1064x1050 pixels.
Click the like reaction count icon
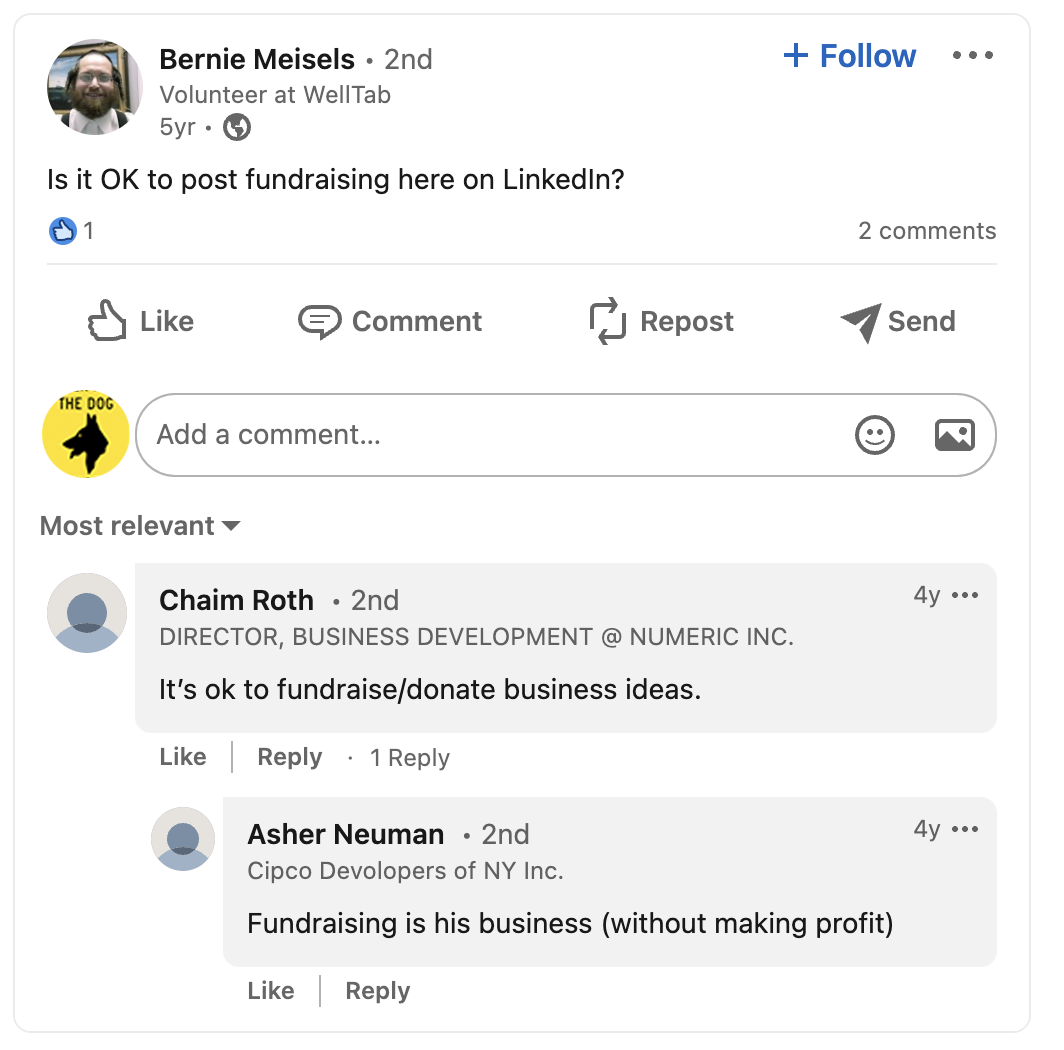[63, 232]
